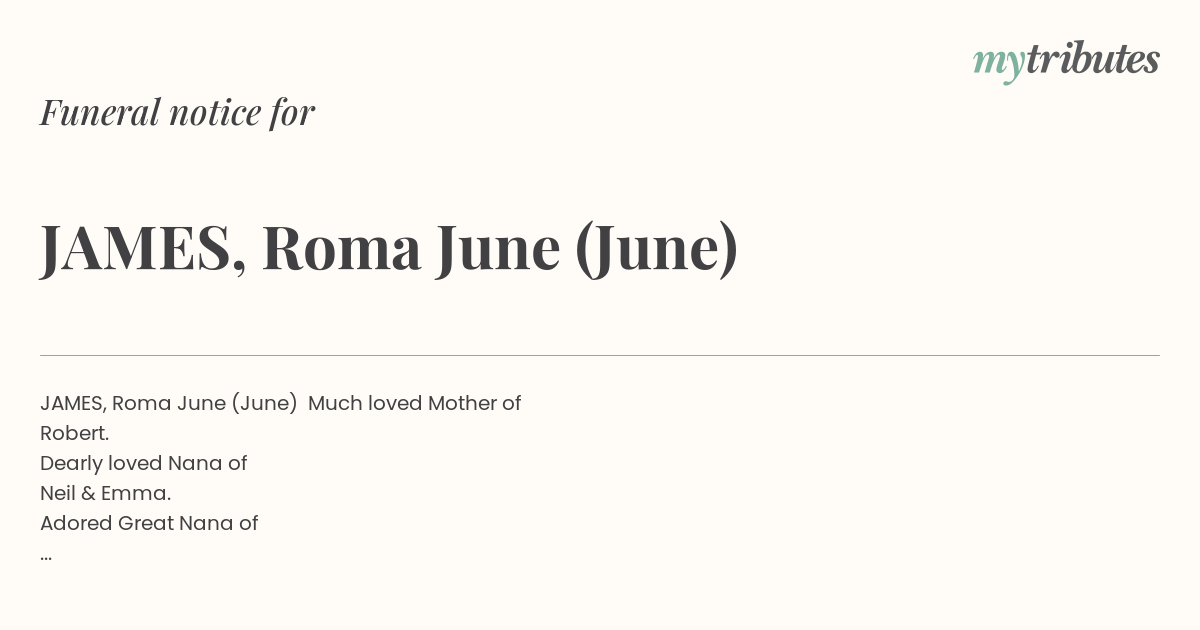Click "(June)" at end of large title
The height and width of the screenshot is (630, 1200).
coord(657,250)
